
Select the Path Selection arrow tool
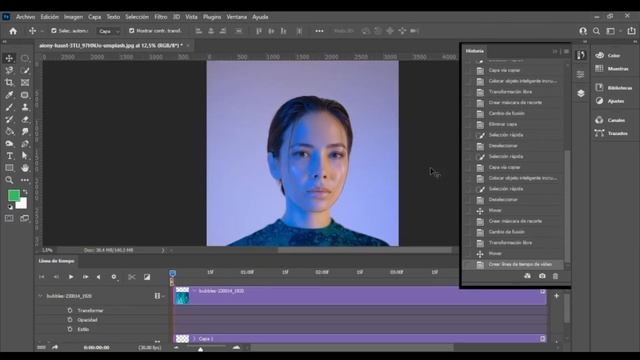[x=25, y=156]
